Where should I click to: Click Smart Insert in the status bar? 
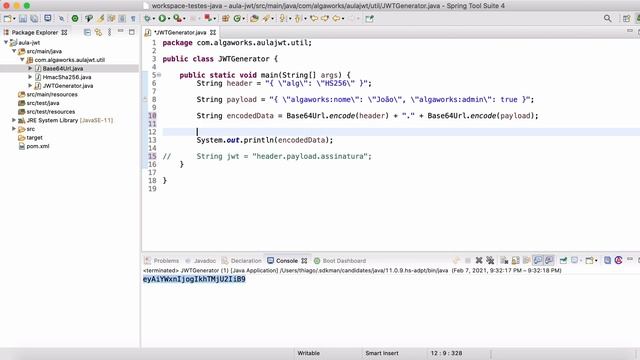382,353
